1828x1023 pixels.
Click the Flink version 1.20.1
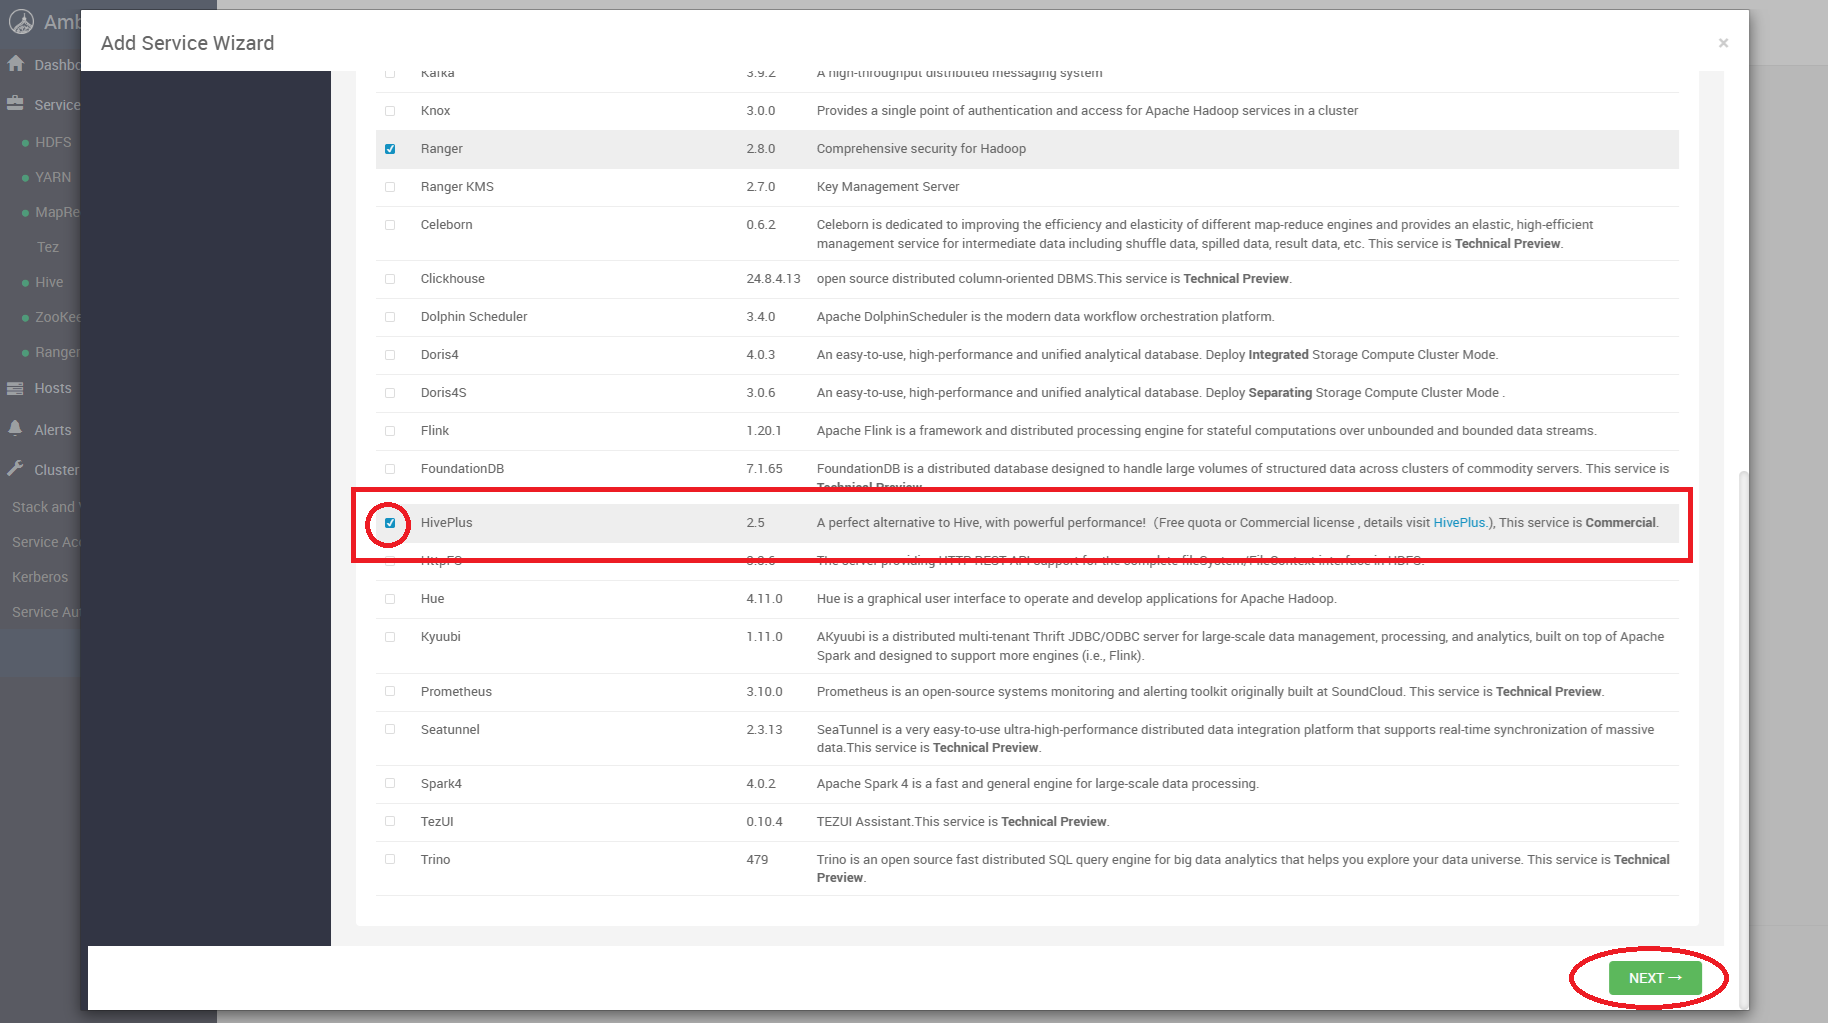(x=763, y=431)
